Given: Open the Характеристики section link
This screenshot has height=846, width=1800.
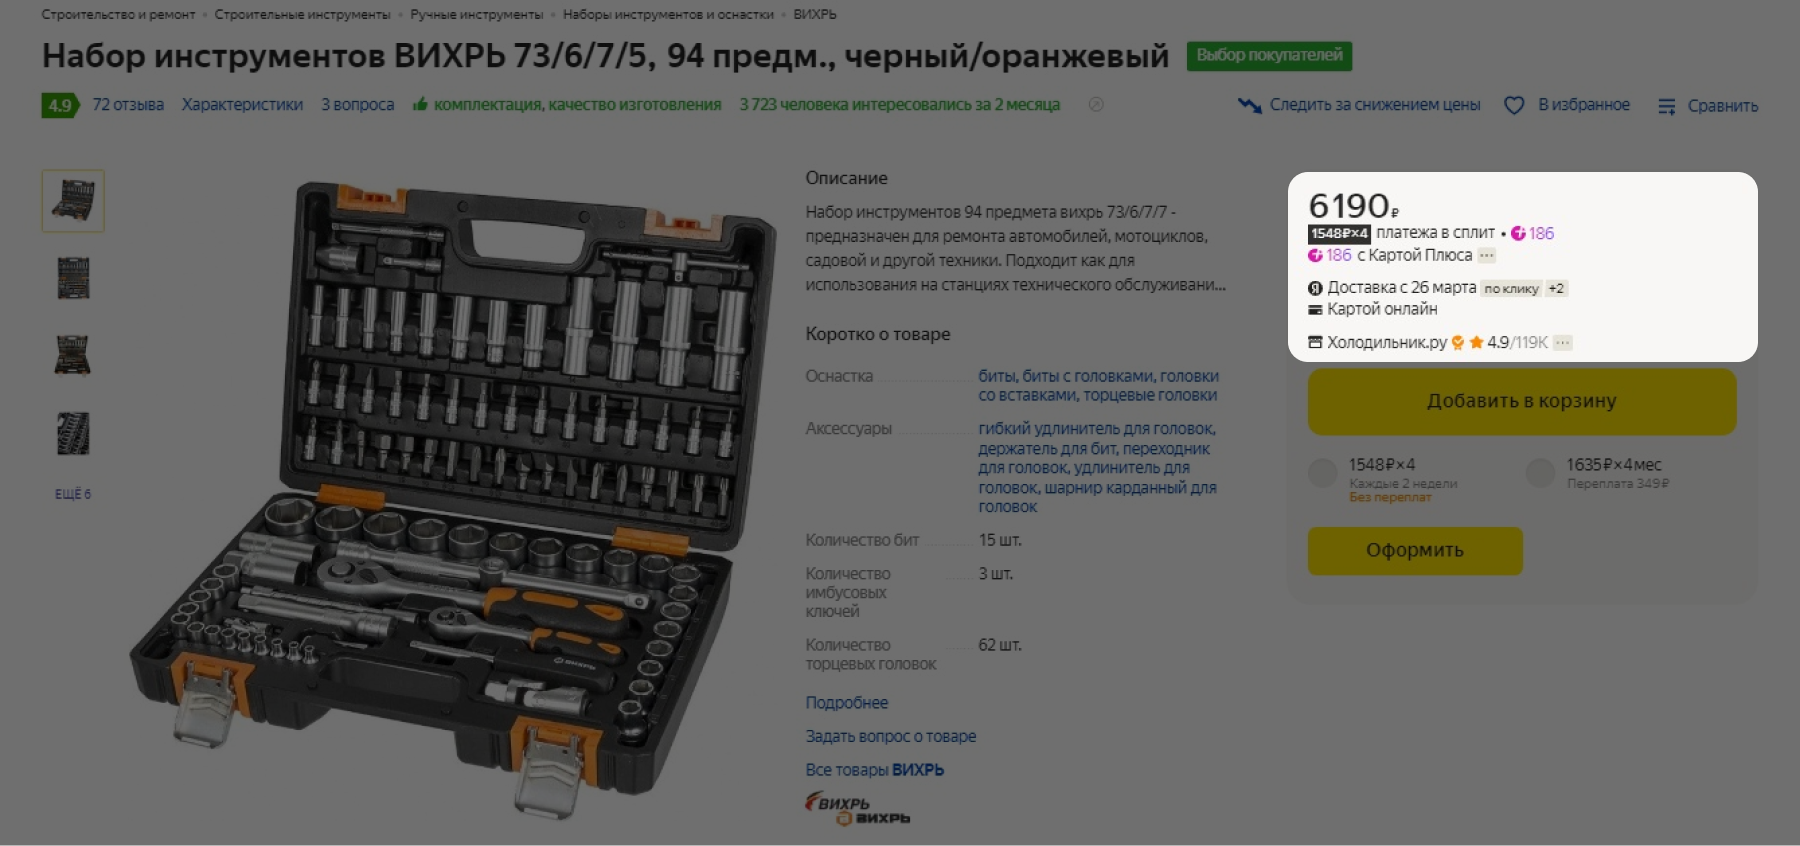Looking at the screenshot, I should pyautogui.click(x=242, y=104).
